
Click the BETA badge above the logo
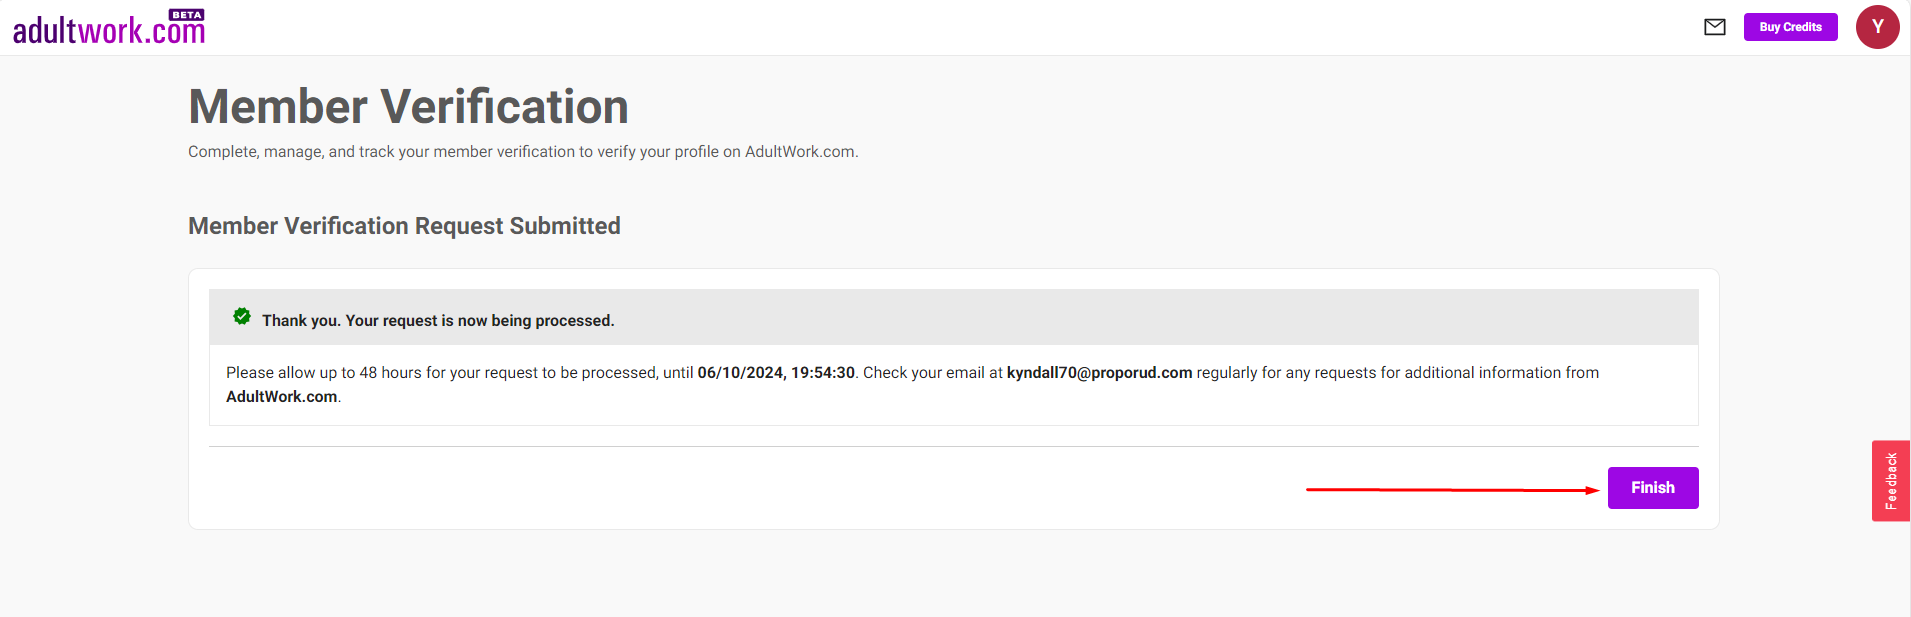(x=187, y=15)
